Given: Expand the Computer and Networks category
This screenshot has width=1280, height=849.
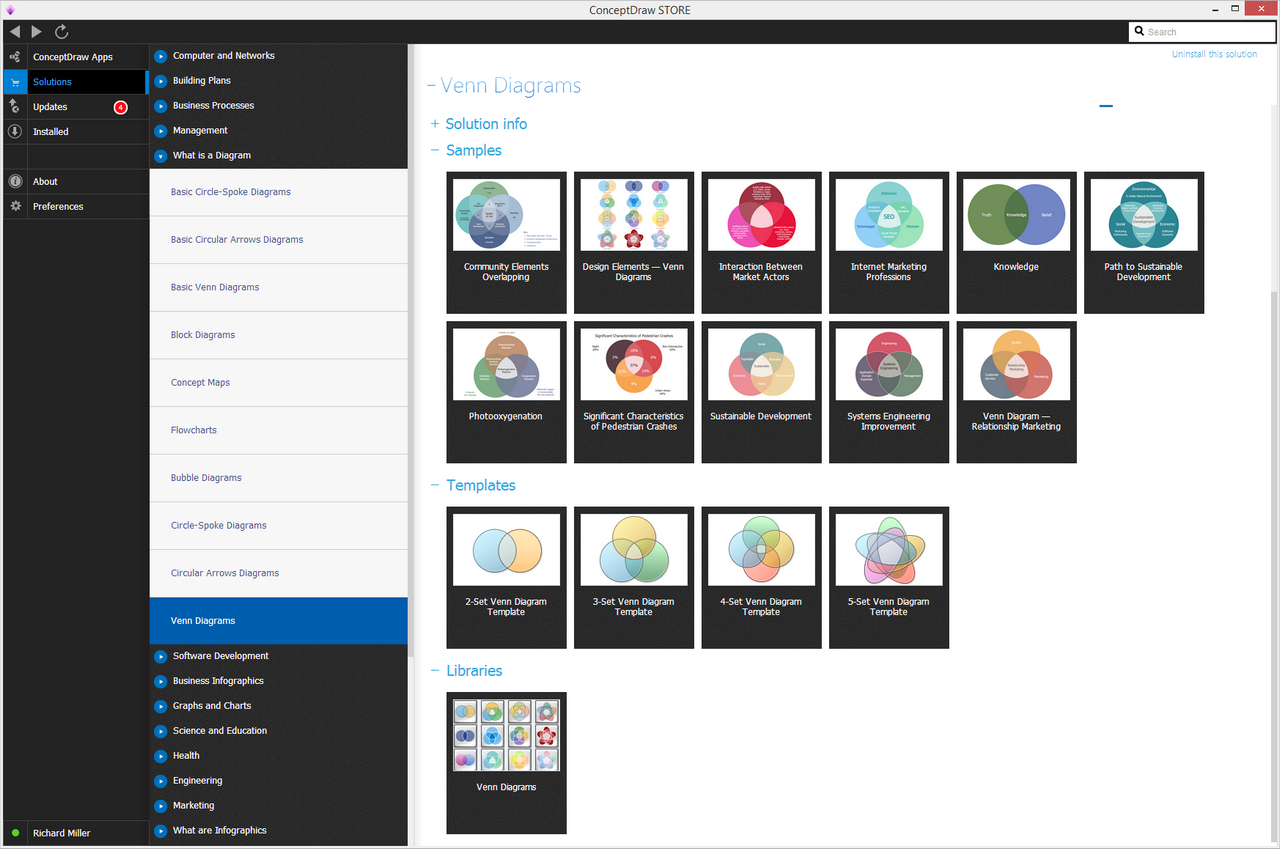Looking at the screenshot, I should pos(161,56).
